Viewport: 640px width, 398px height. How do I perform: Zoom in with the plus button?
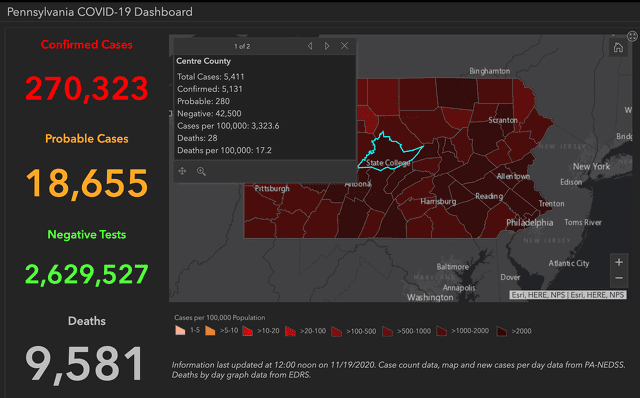click(x=619, y=262)
